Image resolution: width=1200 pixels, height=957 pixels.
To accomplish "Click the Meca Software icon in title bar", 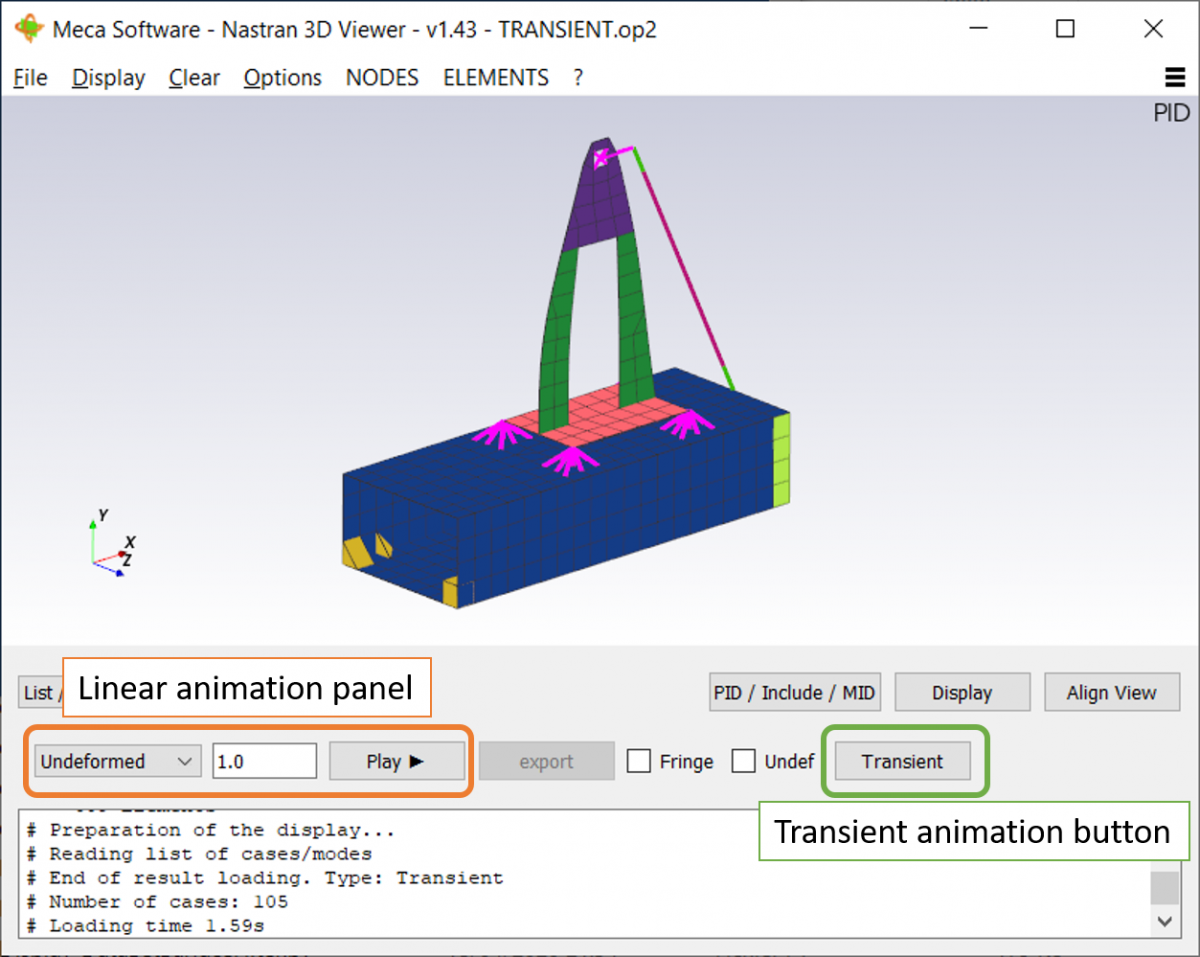I will point(29,29).
